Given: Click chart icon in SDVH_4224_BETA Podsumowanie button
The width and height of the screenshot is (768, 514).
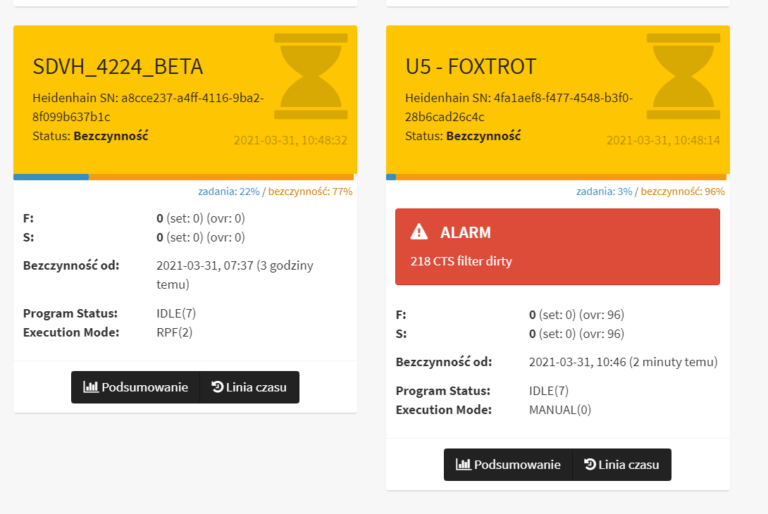Looking at the screenshot, I should point(90,387).
